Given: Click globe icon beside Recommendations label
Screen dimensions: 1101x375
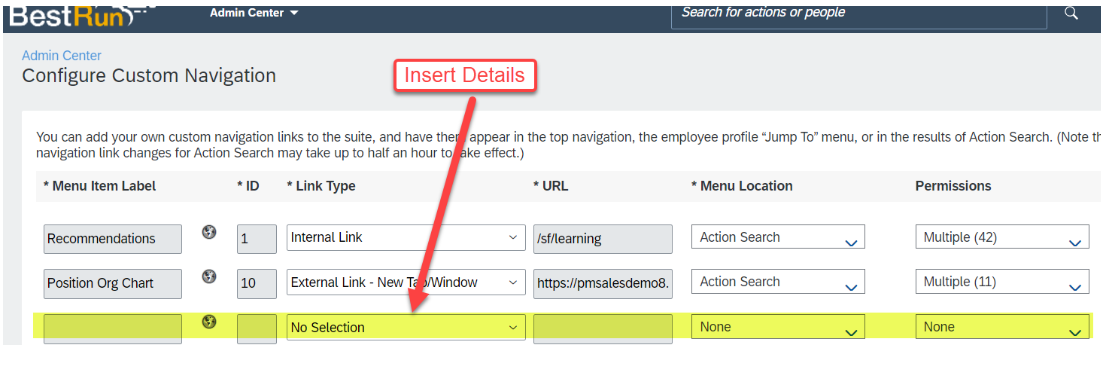Looking at the screenshot, I should 209,232.
